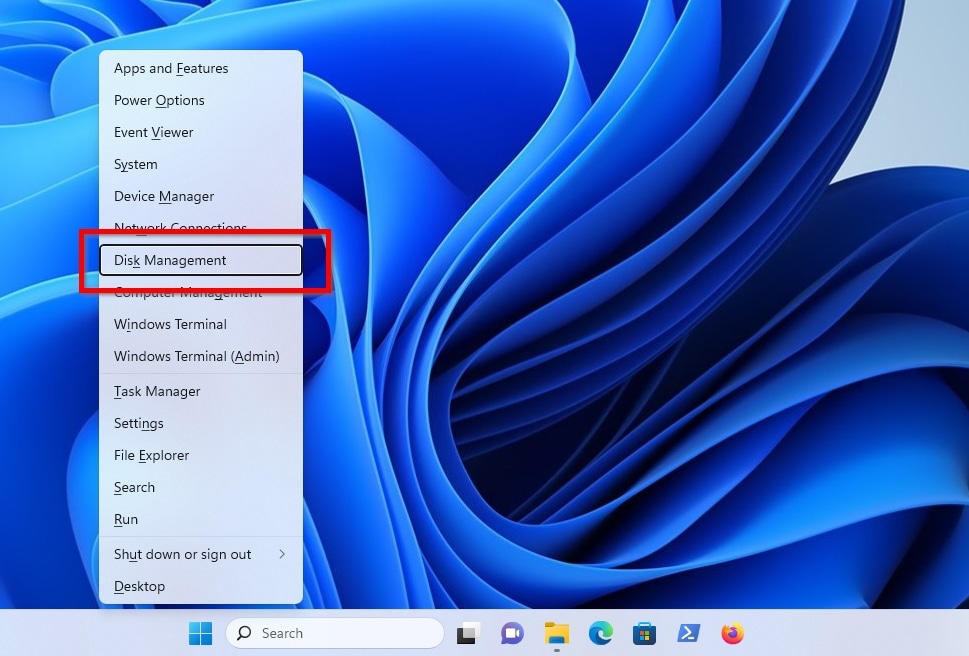This screenshot has width=969, height=656.
Task: Click the taskbar Search box
Action: (335, 633)
